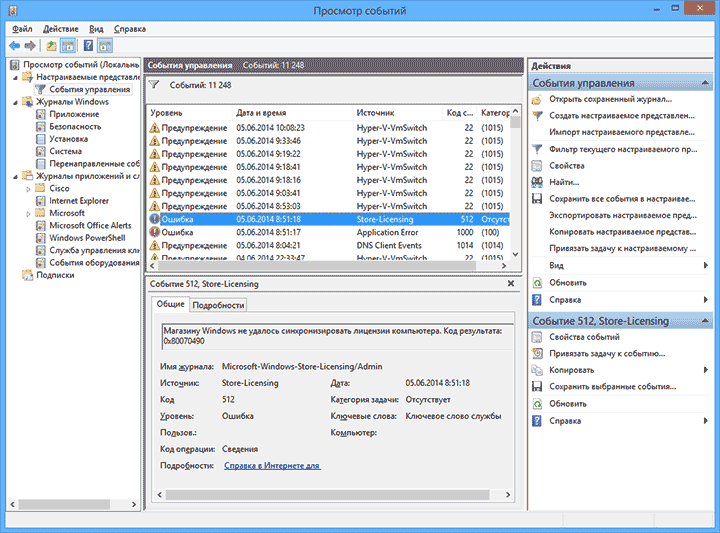Click icon beside Привязать задачу к событию
720x533 pixels.
(537, 353)
